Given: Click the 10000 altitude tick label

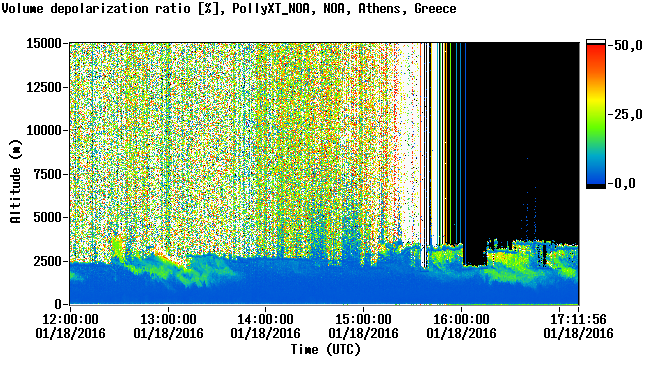Looking at the screenshot, I should click(44, 130).
